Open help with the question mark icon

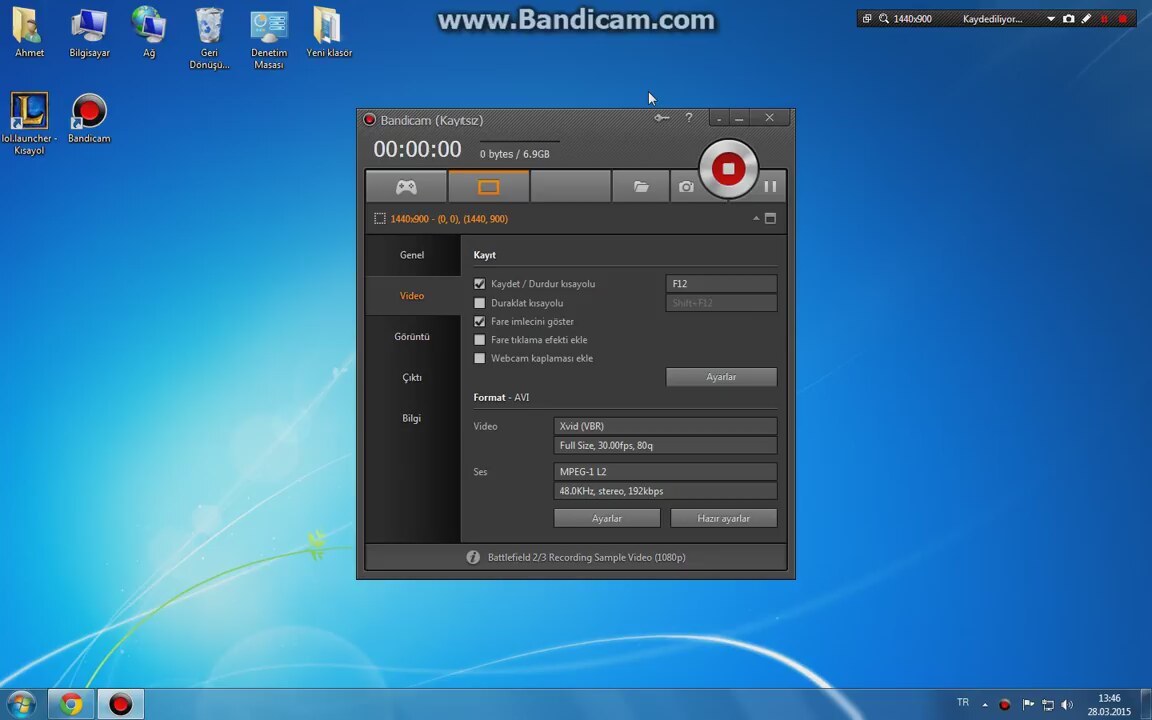click(688, 118)
